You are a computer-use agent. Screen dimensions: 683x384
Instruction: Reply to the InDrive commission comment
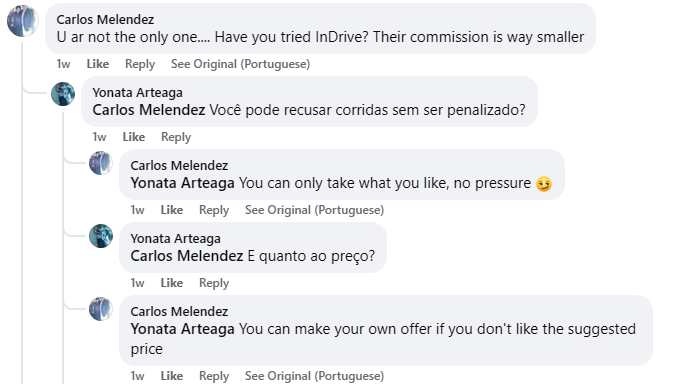click(x=140, y=64)
